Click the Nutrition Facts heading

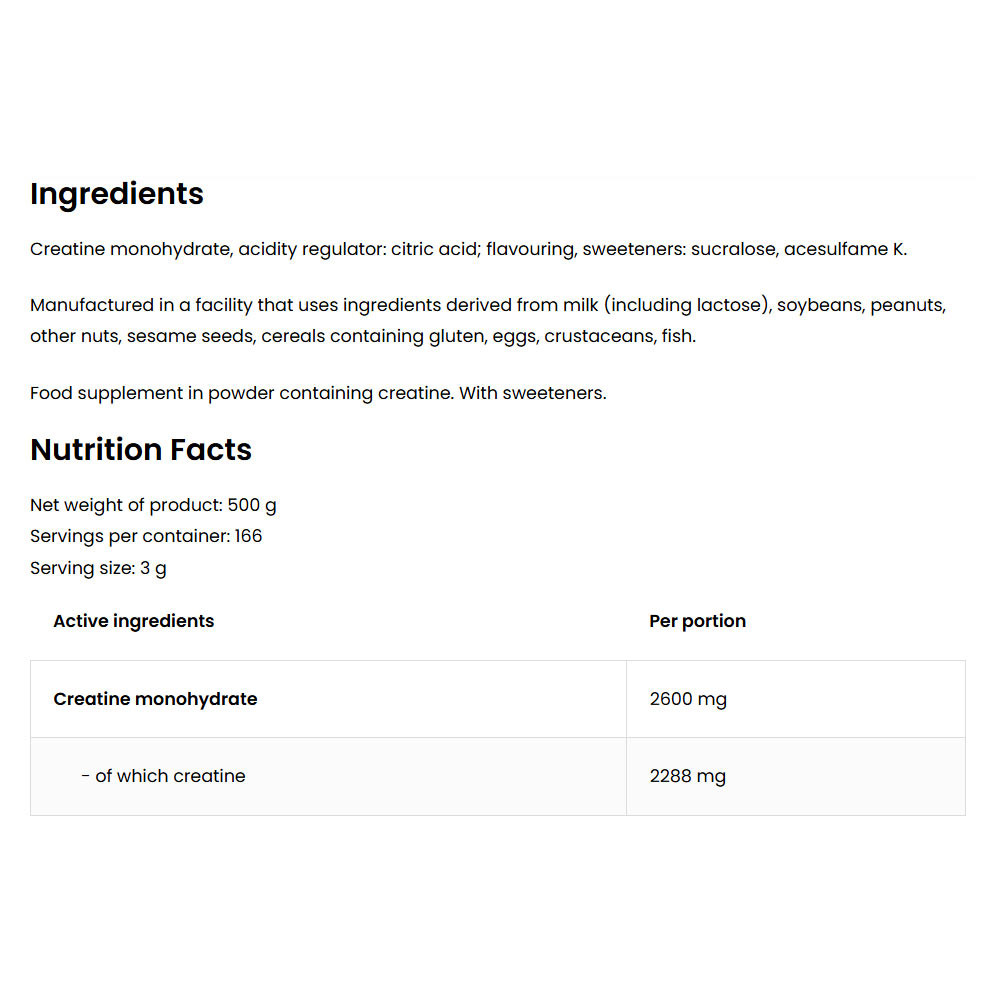click(x=141, y=450)
